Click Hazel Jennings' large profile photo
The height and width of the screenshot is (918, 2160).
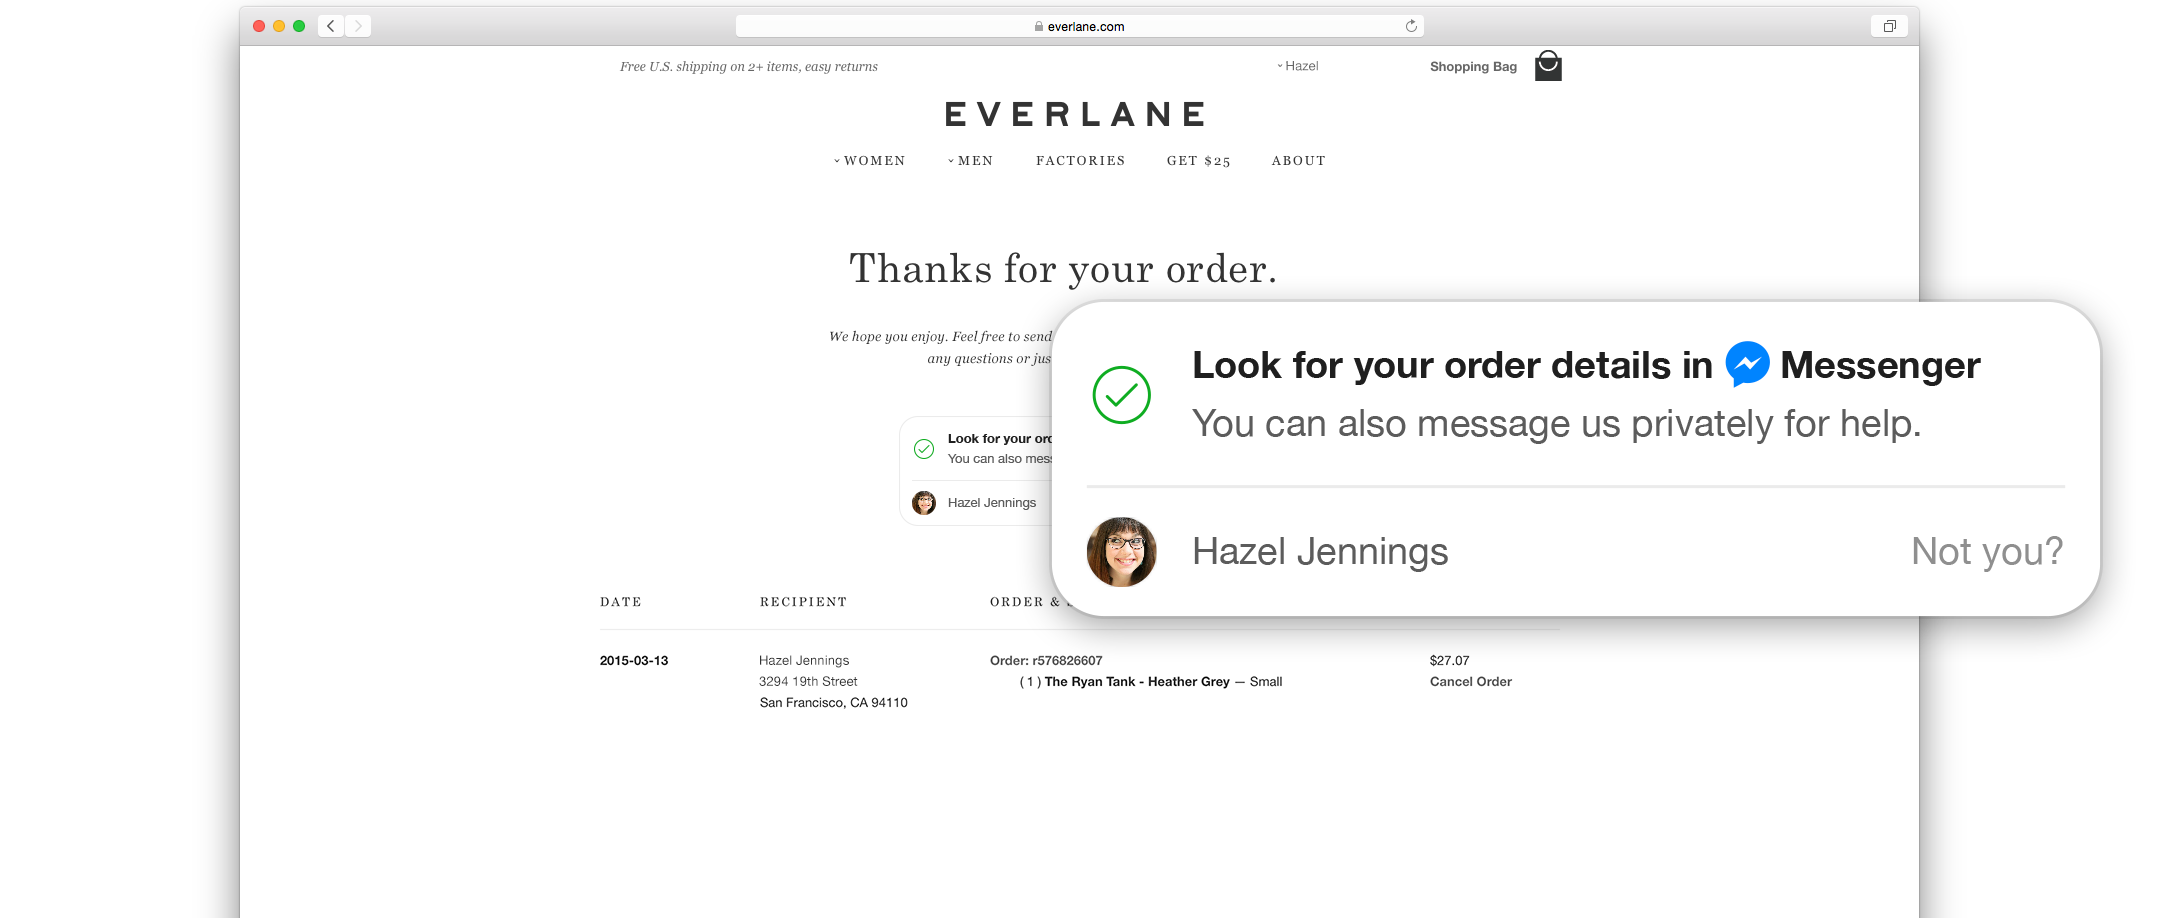[1121, 551]
